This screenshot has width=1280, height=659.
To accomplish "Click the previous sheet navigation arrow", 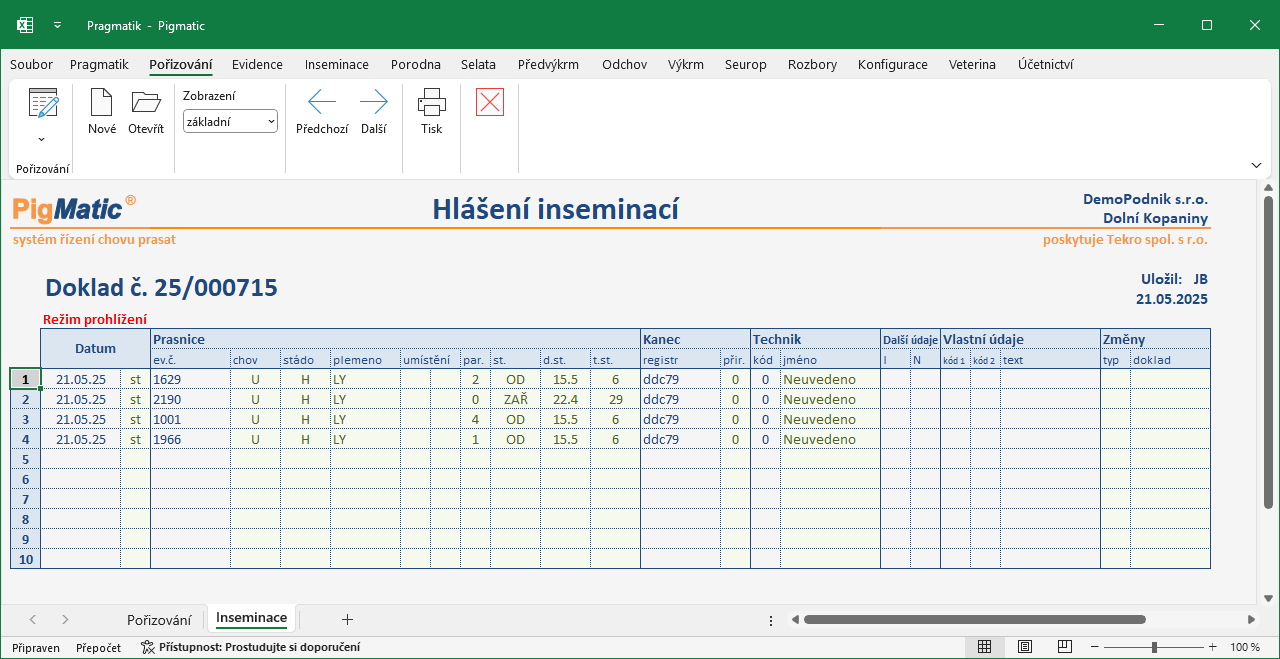I will point(33,619).
